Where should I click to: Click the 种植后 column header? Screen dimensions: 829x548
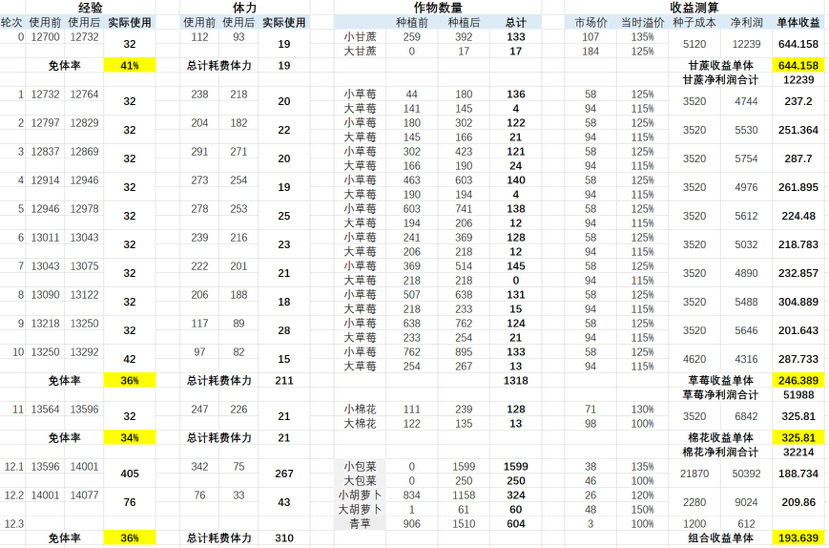(x=464, y=23)
